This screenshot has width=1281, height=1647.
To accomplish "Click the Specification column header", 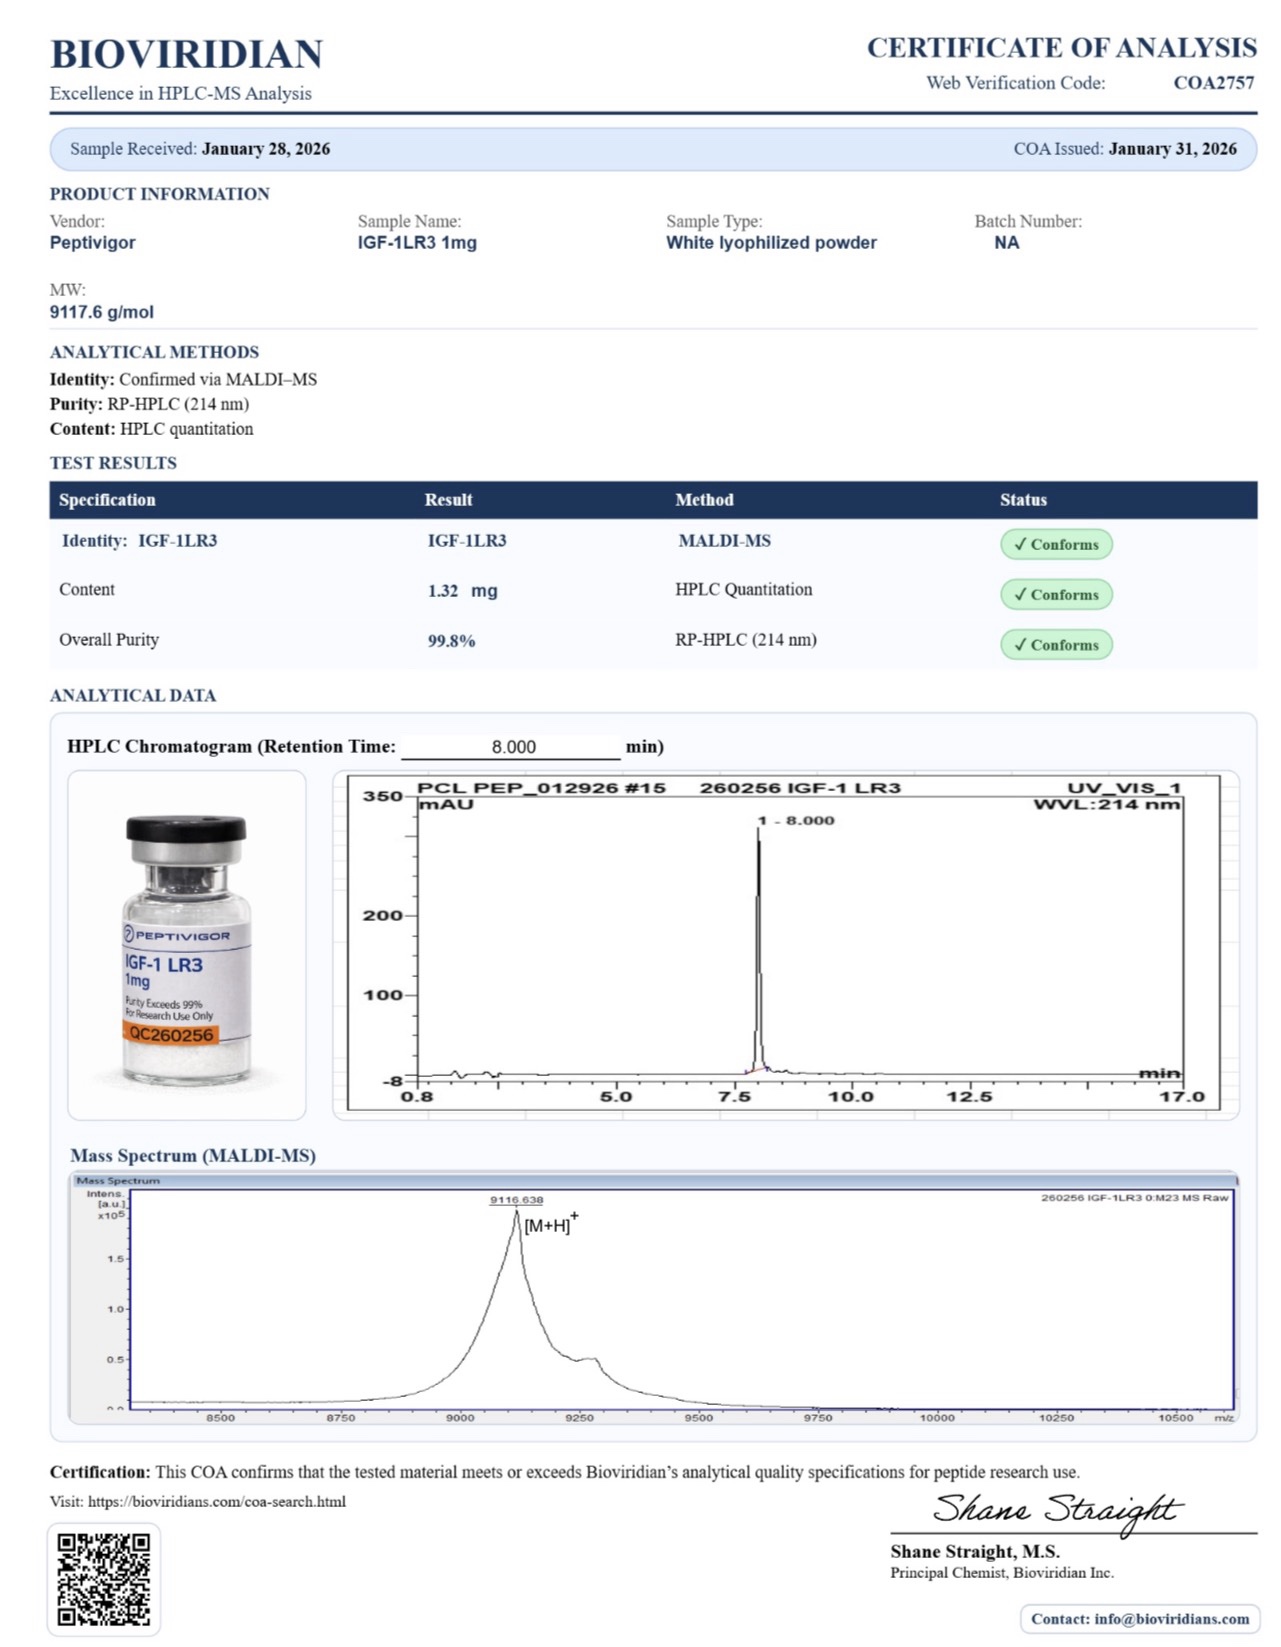I will [107, 500].
